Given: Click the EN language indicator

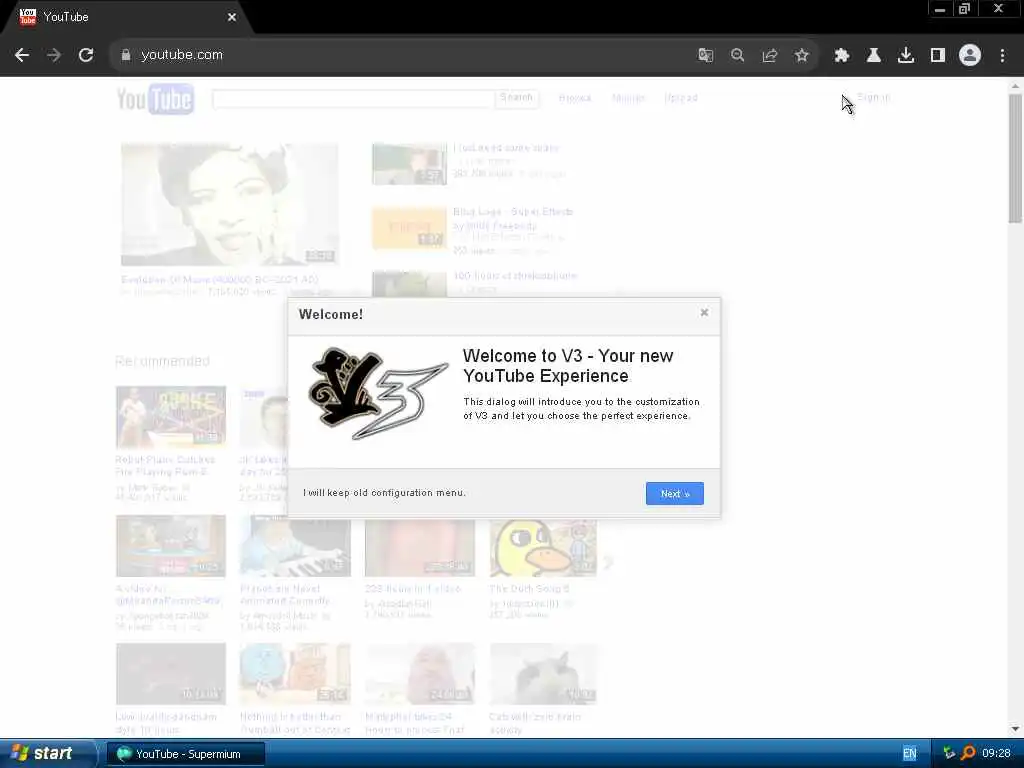Looking at the screenshot, I should [910, 754].
